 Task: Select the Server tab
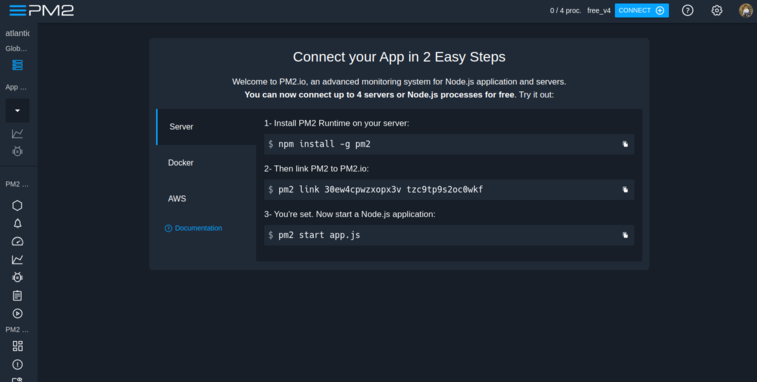(x=206, y=127)
